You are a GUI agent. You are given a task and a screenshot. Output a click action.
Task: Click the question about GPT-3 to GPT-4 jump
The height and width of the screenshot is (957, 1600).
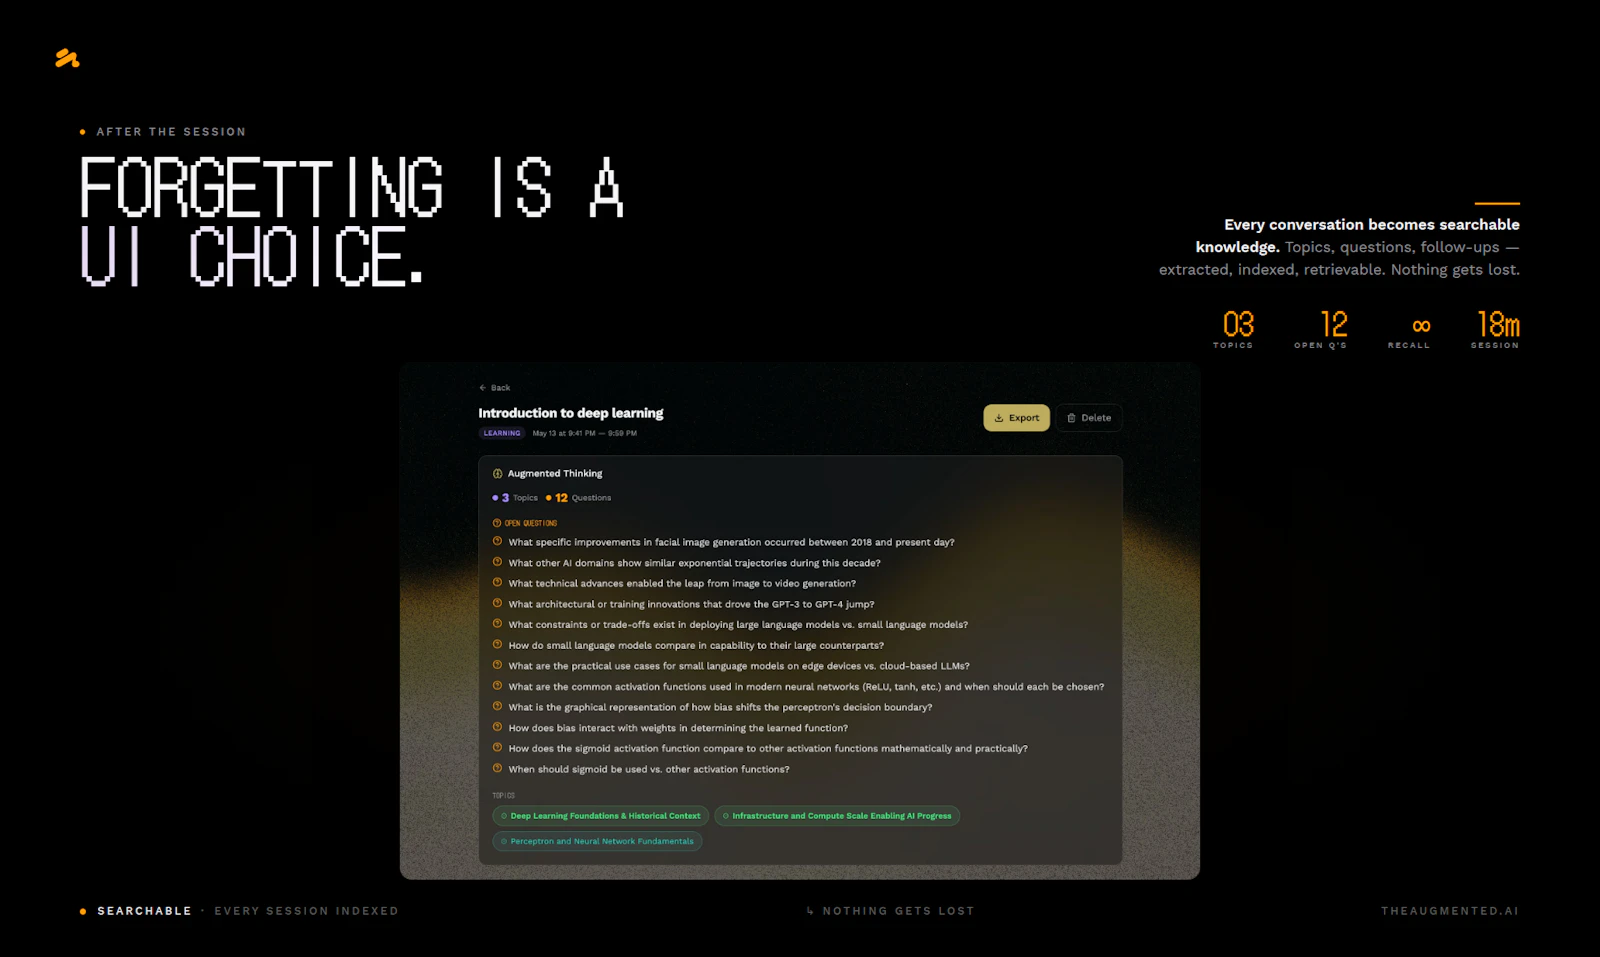[x=691, y=604]
